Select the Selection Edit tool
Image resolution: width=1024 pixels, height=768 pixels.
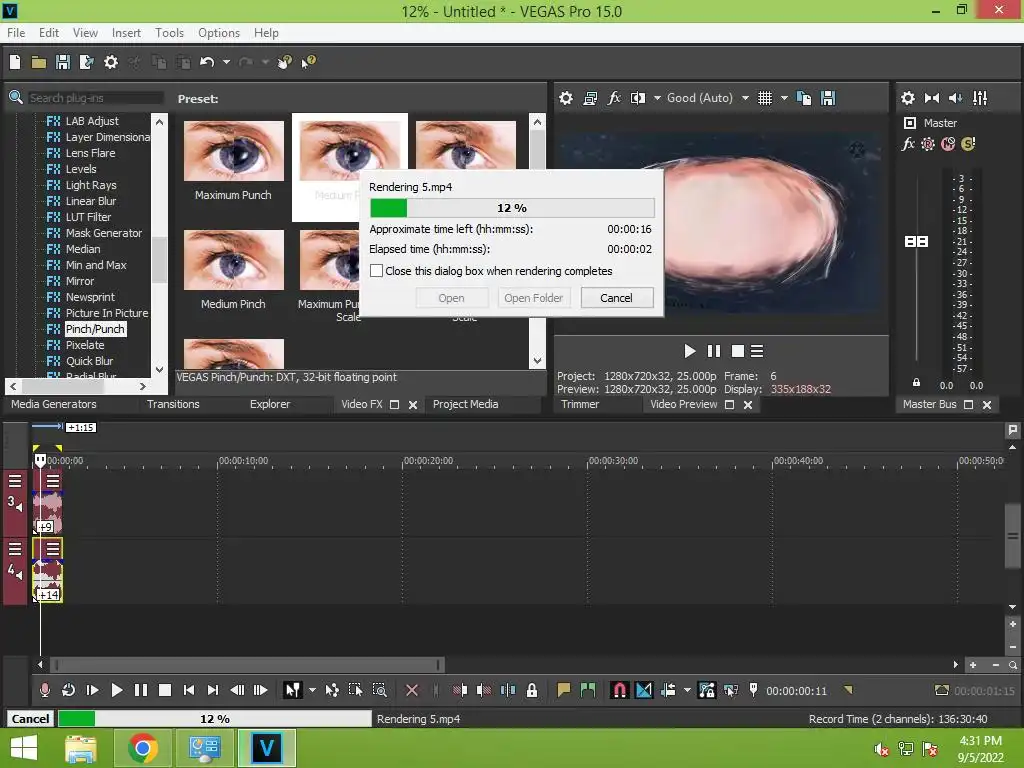(x=355, y=690)
